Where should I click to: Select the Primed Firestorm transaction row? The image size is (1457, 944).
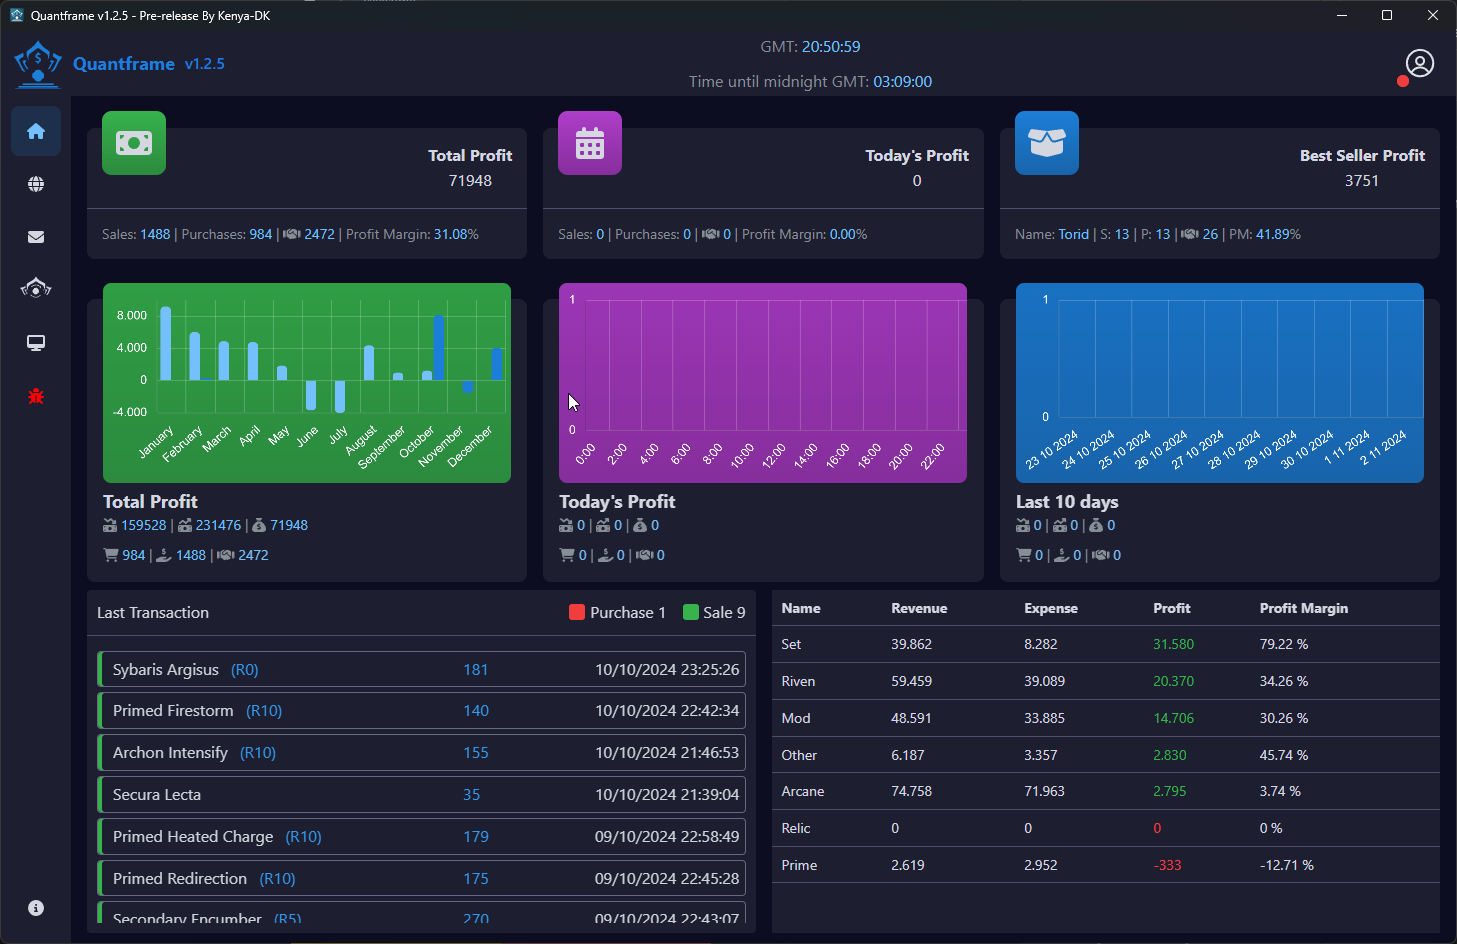point(421,710)
